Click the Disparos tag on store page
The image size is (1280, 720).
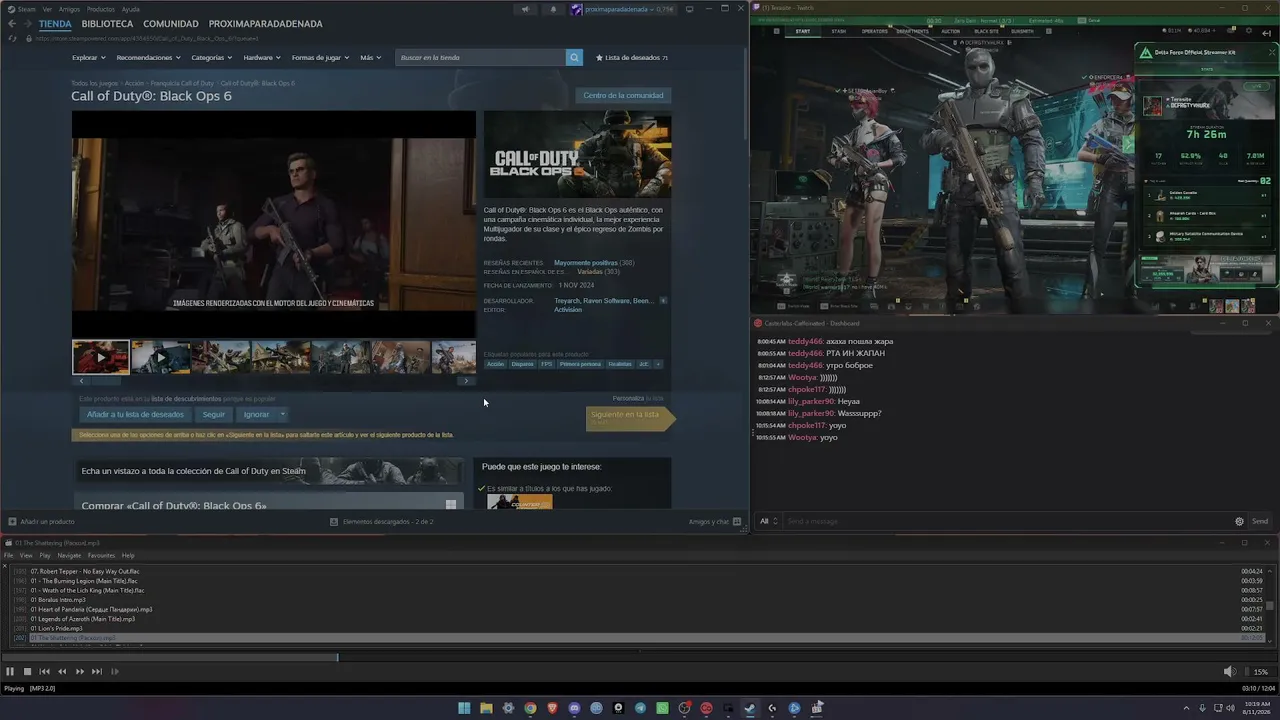(522, 364)
